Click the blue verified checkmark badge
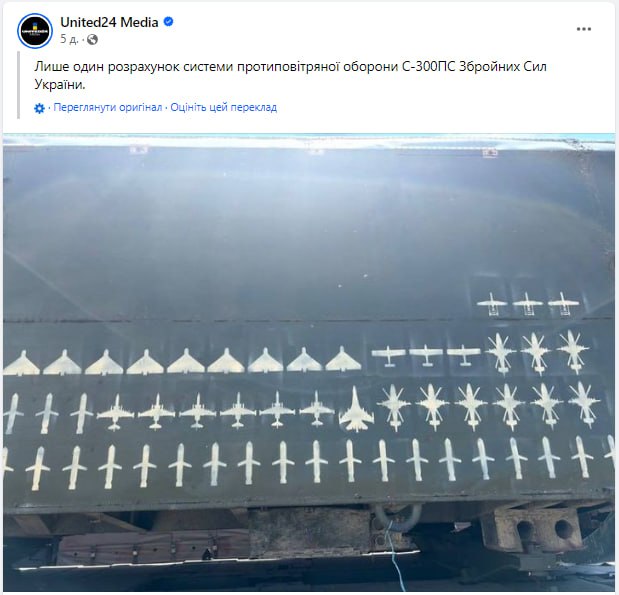Image resolution: width=619 pixels, height=595 pixels. click(x=169, y=22)
